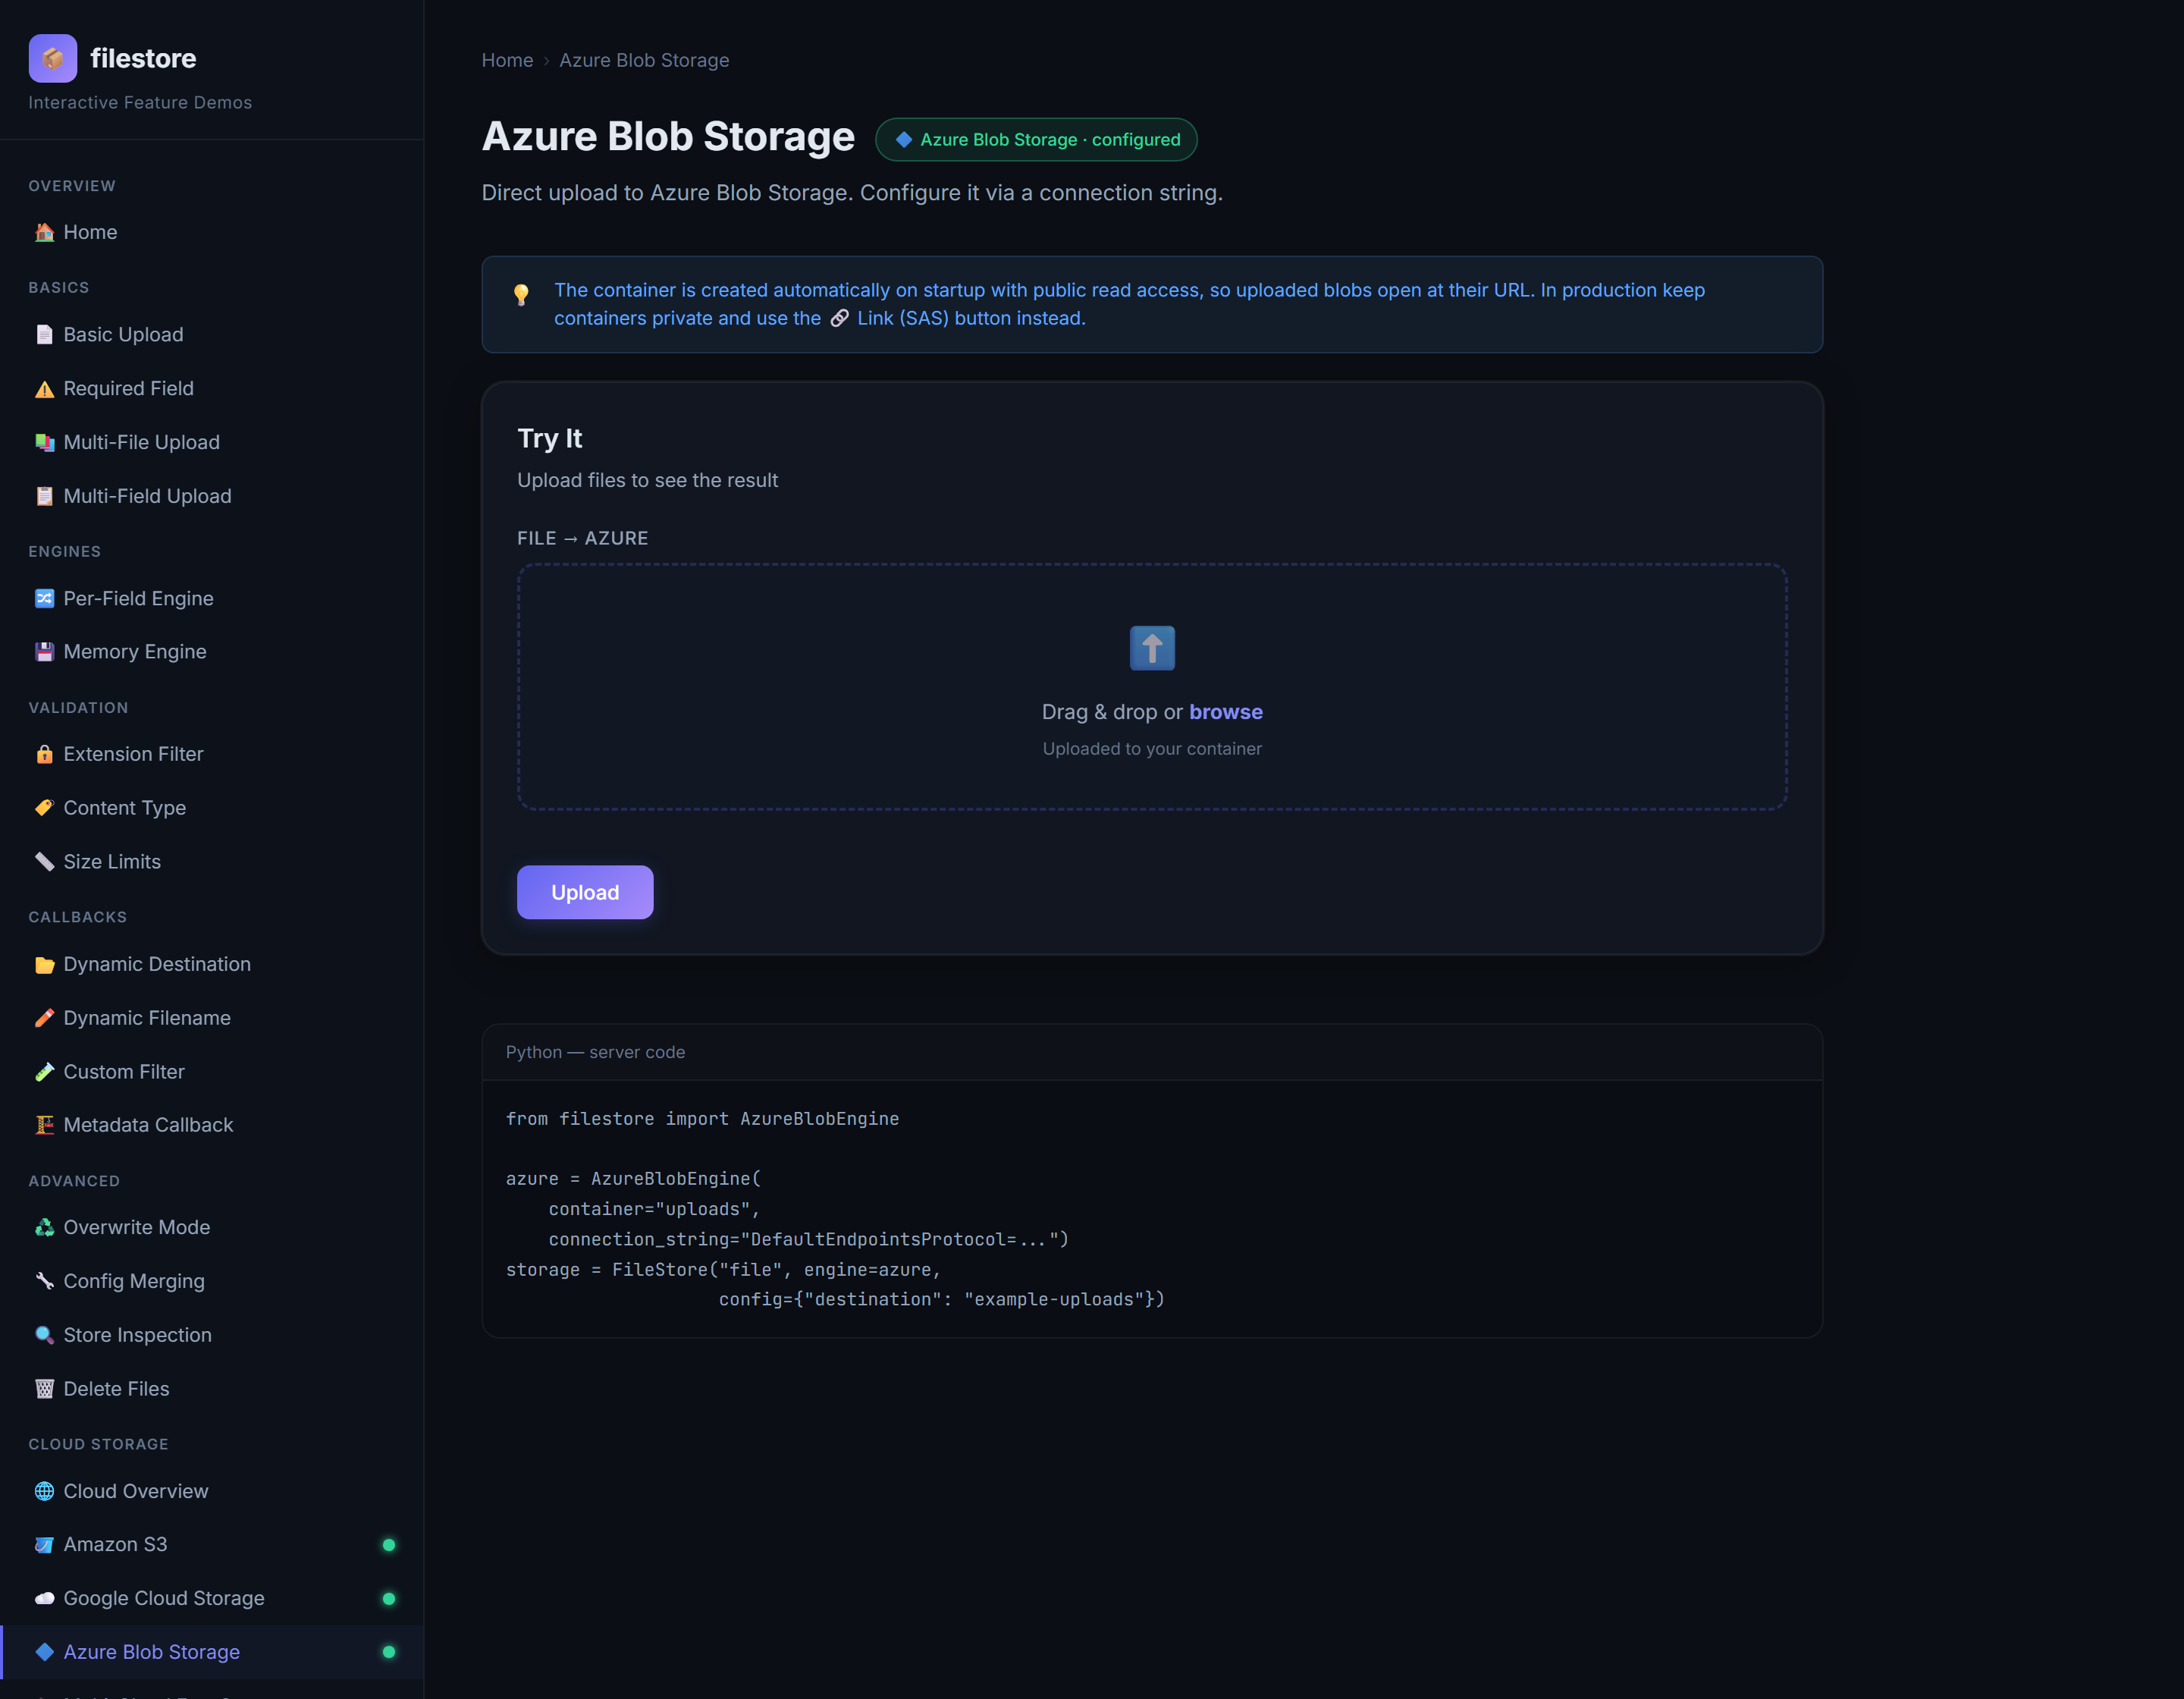Click the upload arrow icon in dropzone
The width and height of the screenshot is (2184, 1699).
(1152, 648)
